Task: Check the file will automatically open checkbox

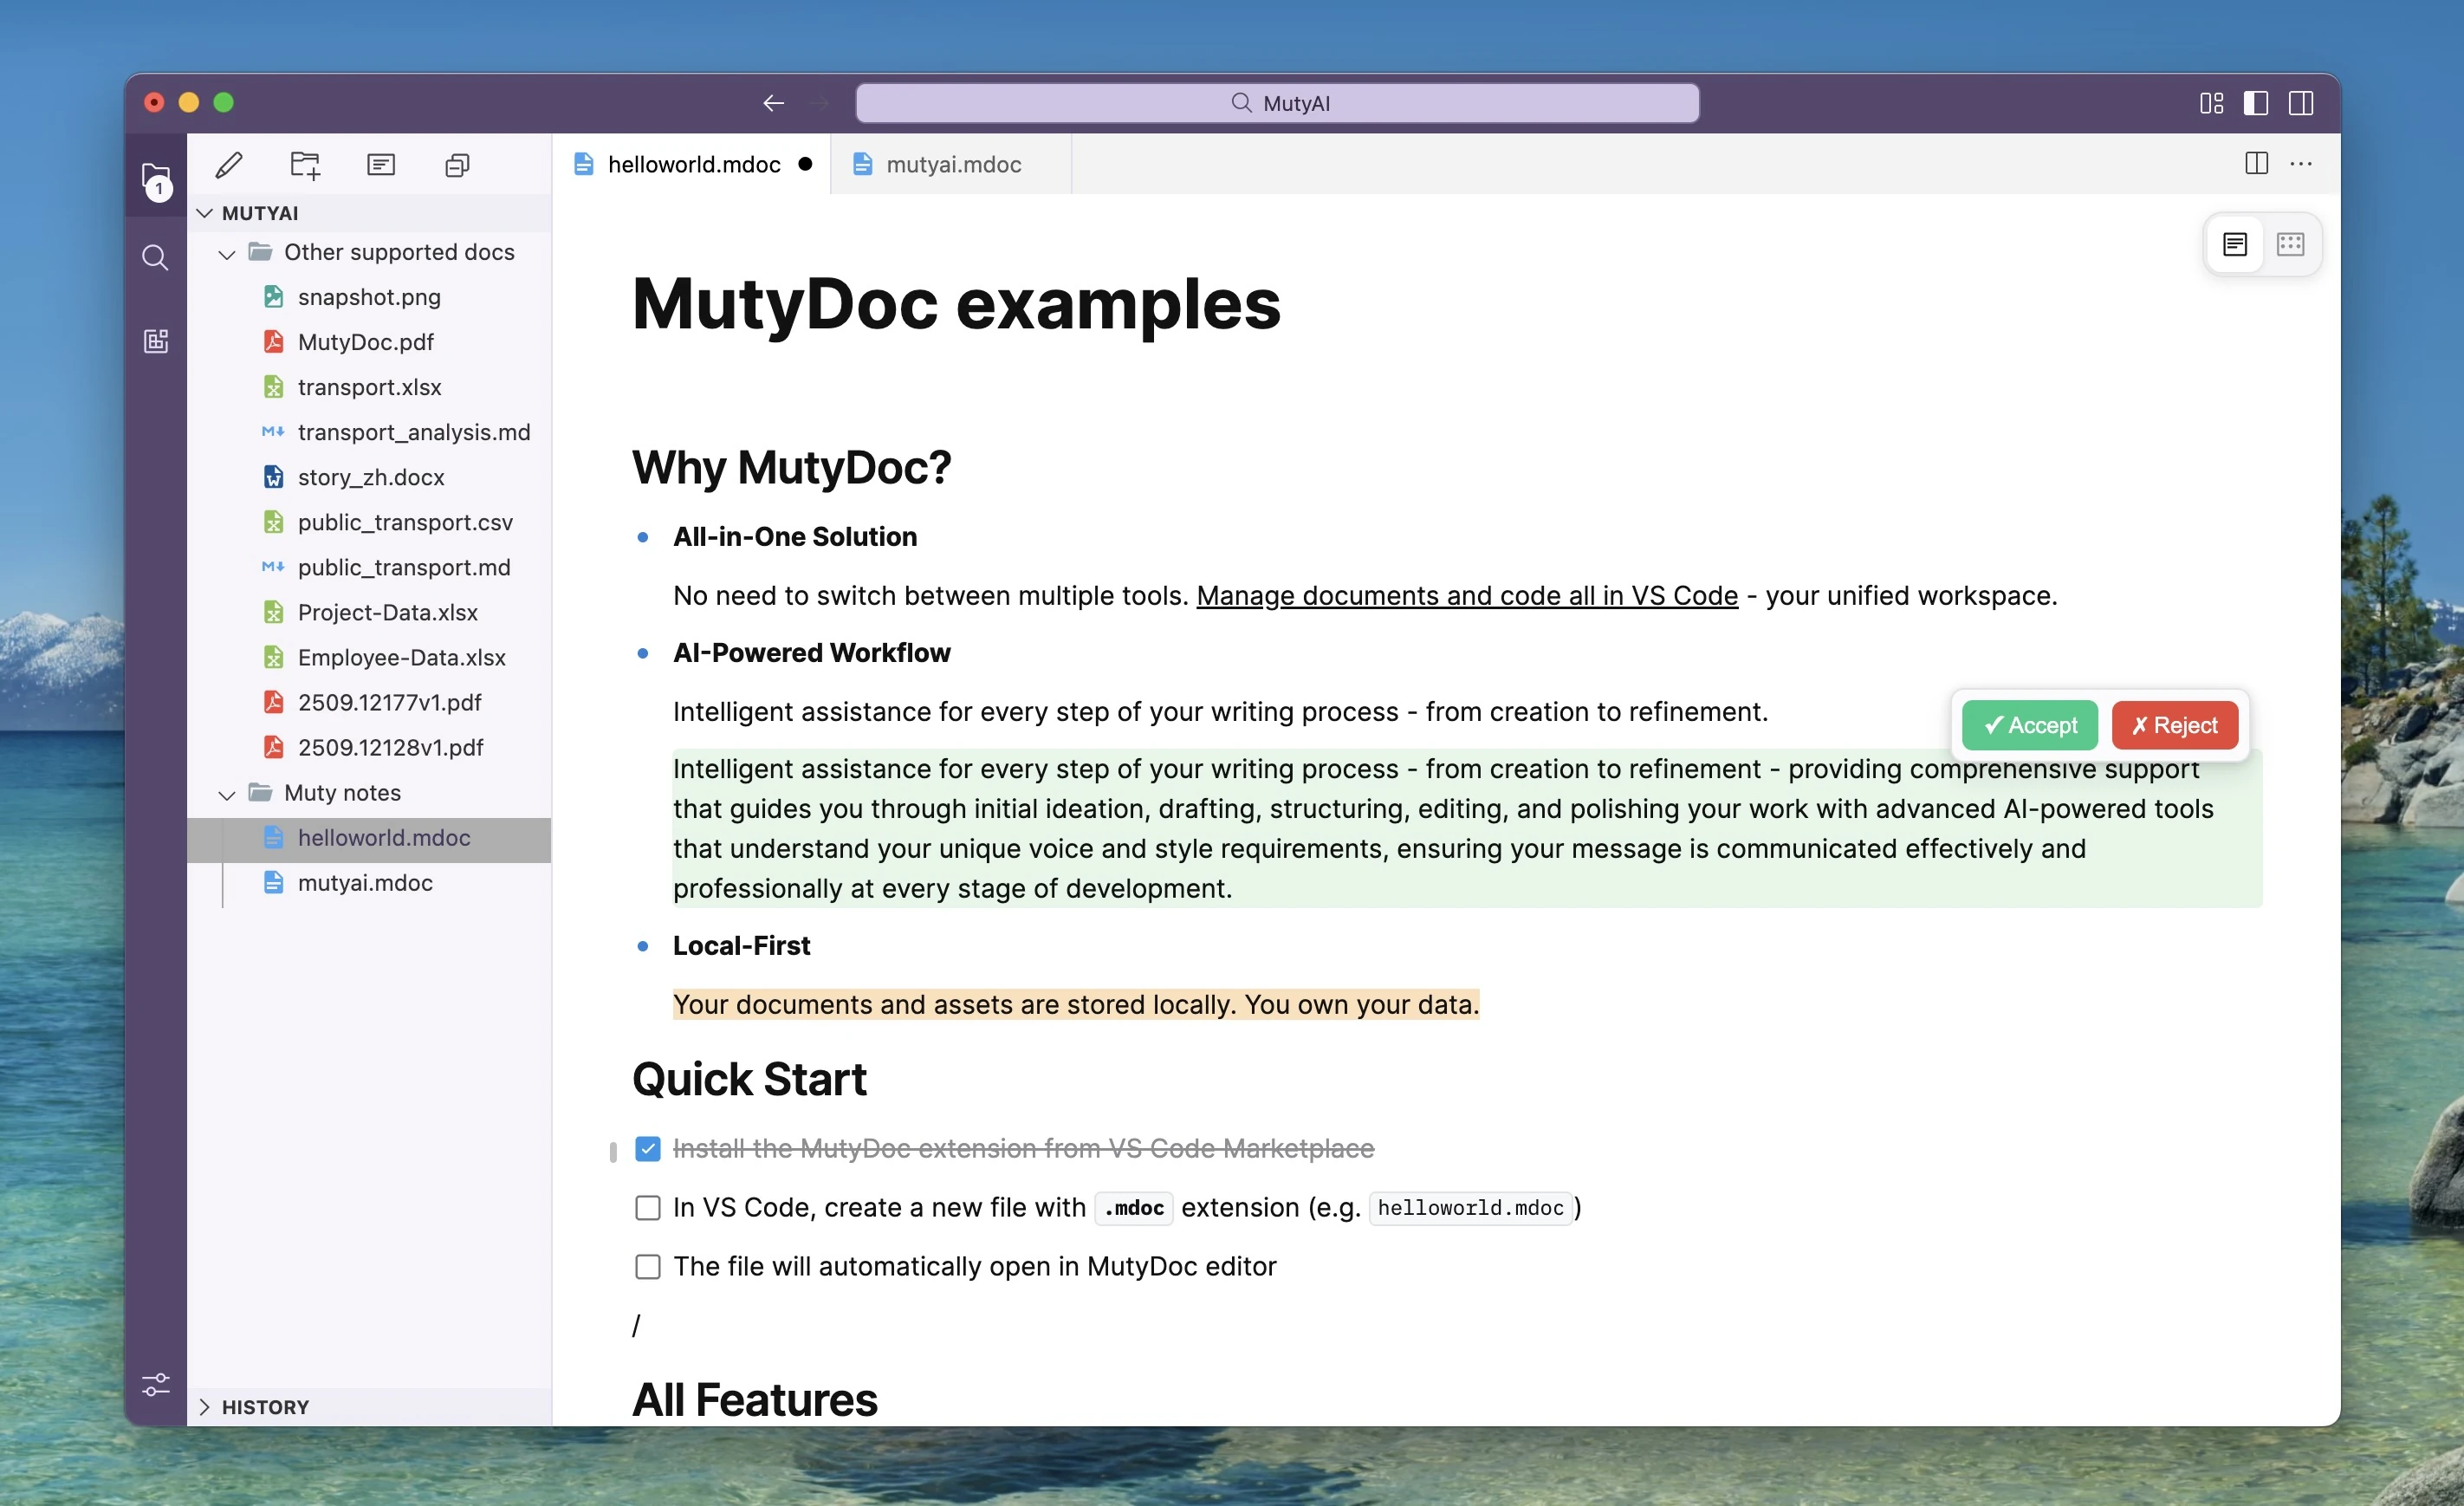Action: click(648, 1267)
